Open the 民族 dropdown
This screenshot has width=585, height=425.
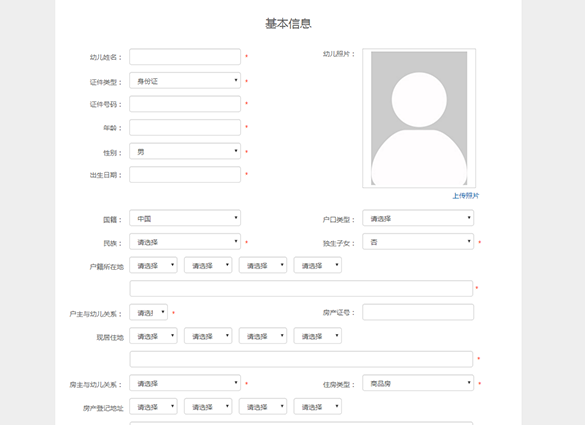pos(185,242)
